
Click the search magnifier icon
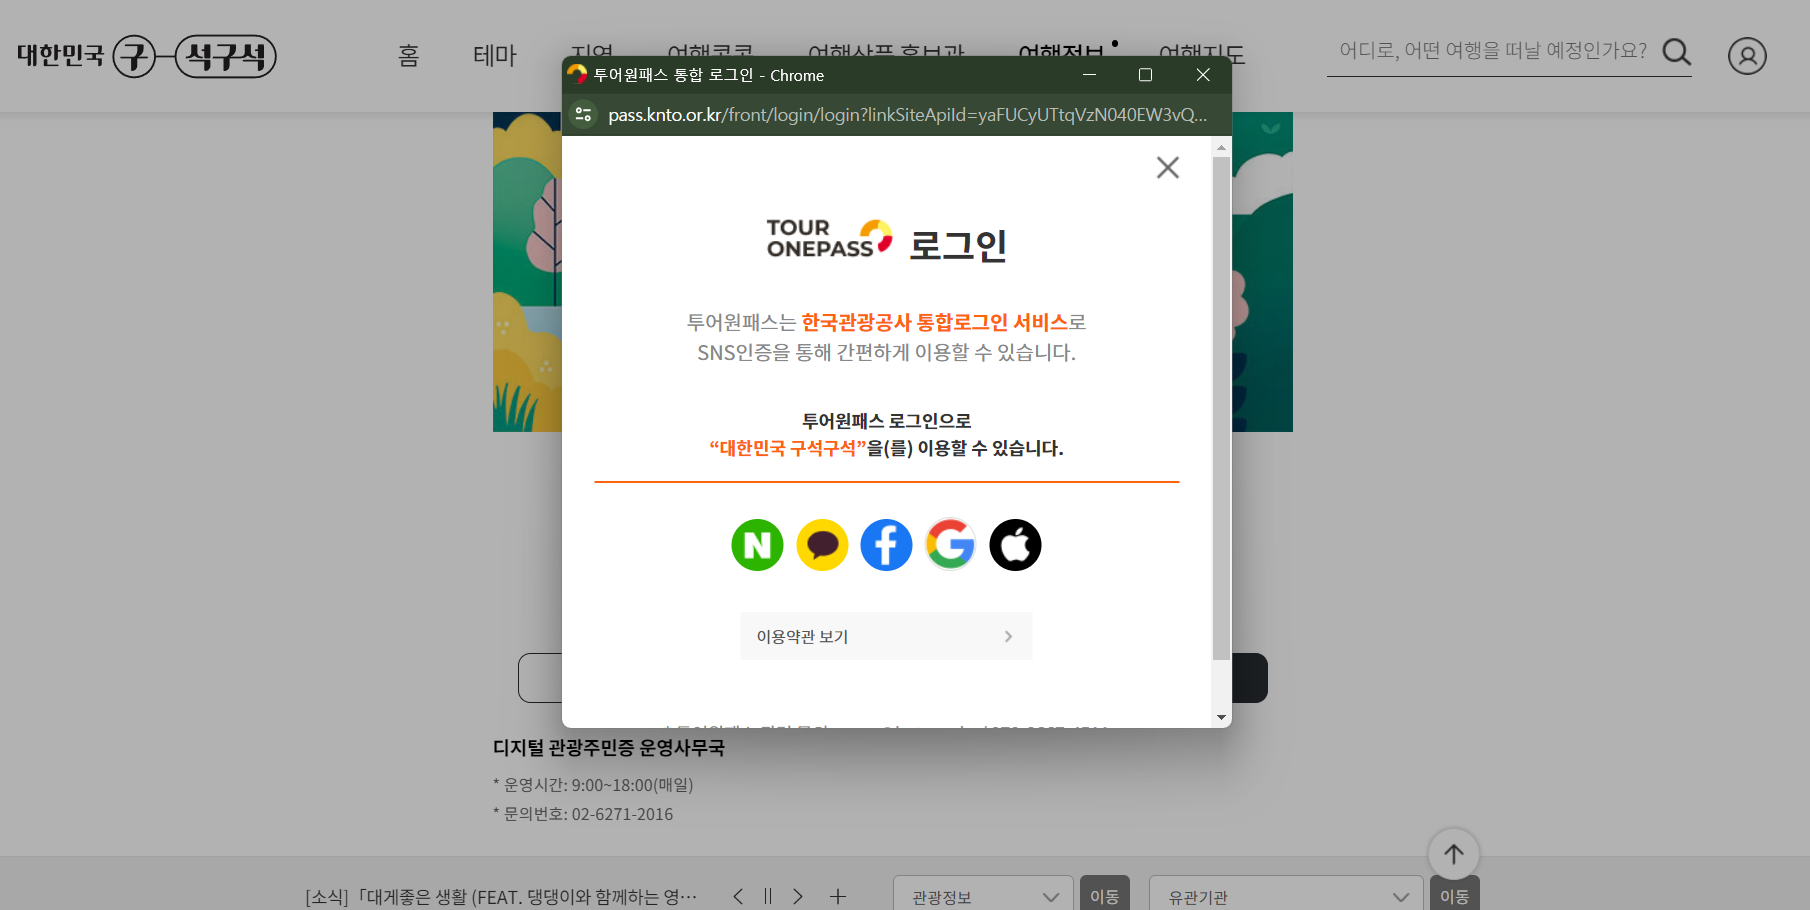click(x=1676, y=52)
